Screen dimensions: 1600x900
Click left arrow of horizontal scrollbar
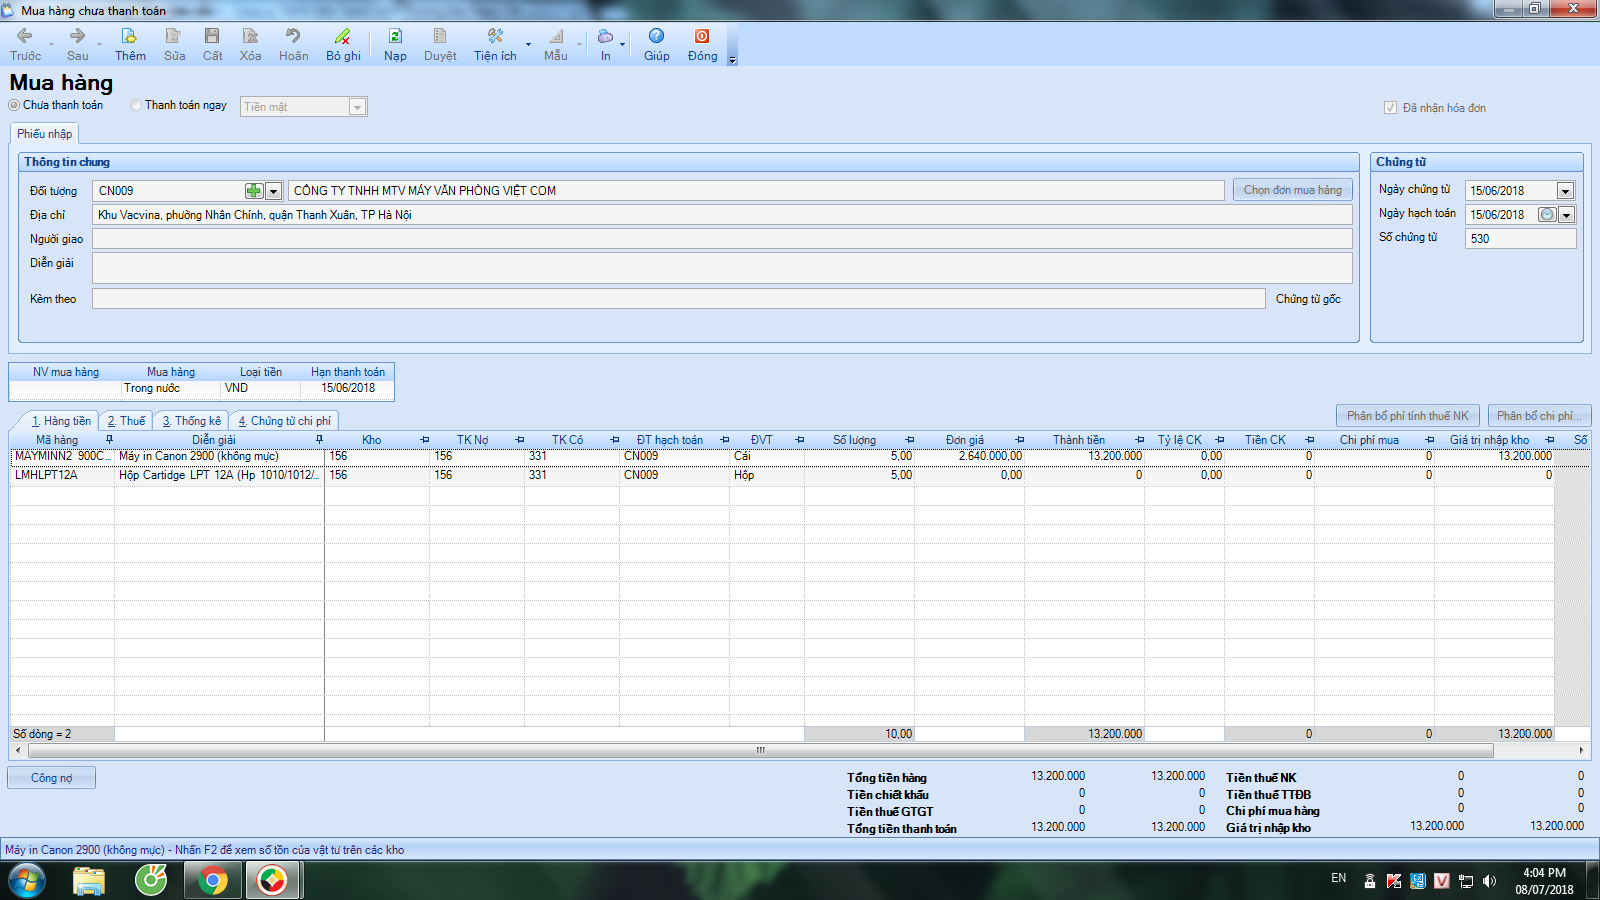click(17, 750)
